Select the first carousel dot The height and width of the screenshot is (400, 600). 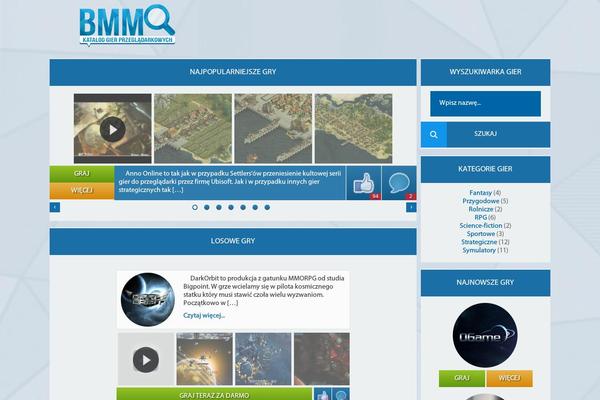coord(195,207)
